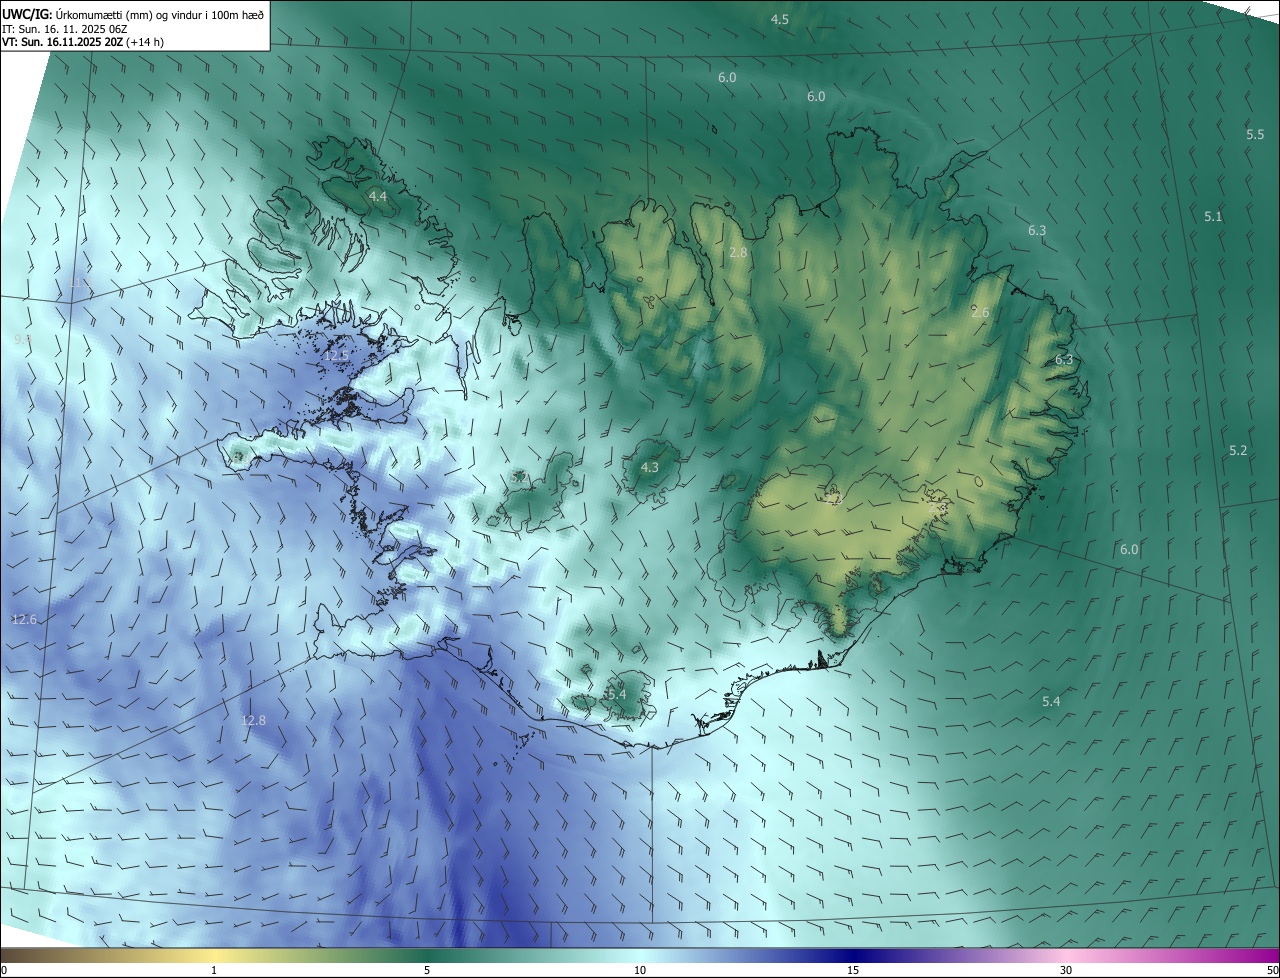This screenshot has width=1280, height=978.
Task: Click the legend tick label '15' on the colorbar
Action: (853, 970)
